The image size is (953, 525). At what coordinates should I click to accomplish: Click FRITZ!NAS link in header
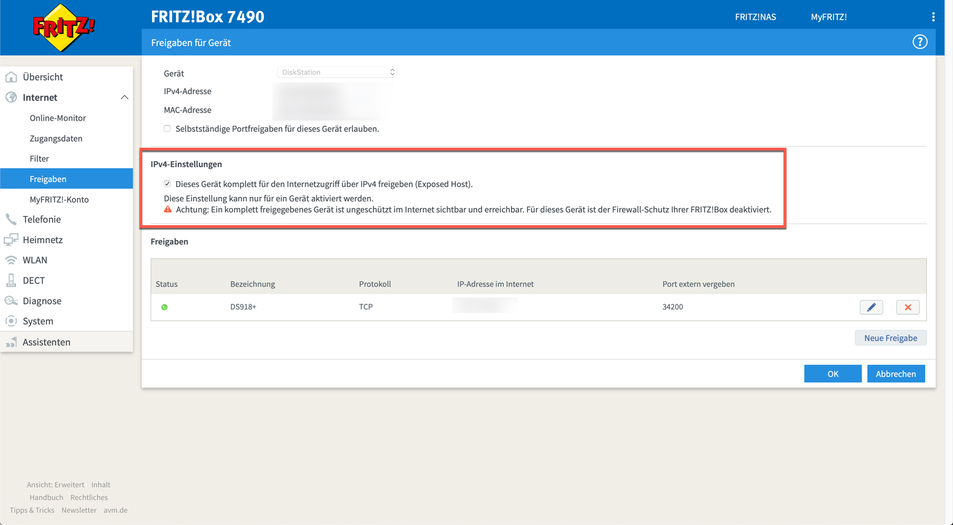755,17
